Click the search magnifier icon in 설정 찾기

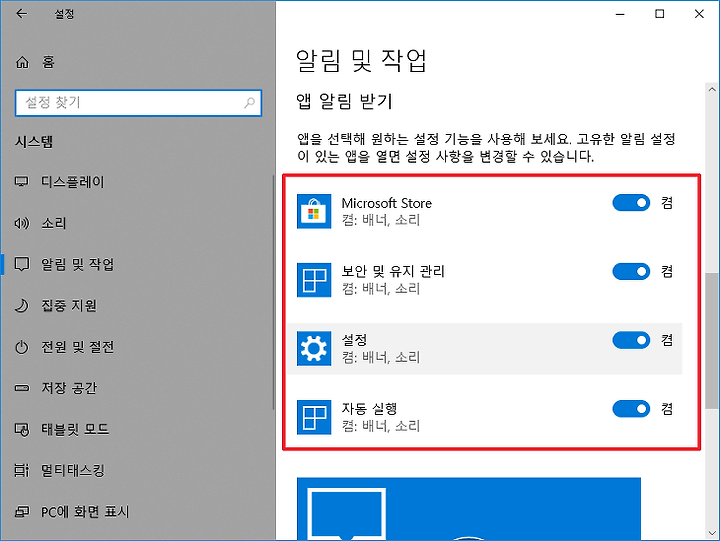tap(249, 102)
